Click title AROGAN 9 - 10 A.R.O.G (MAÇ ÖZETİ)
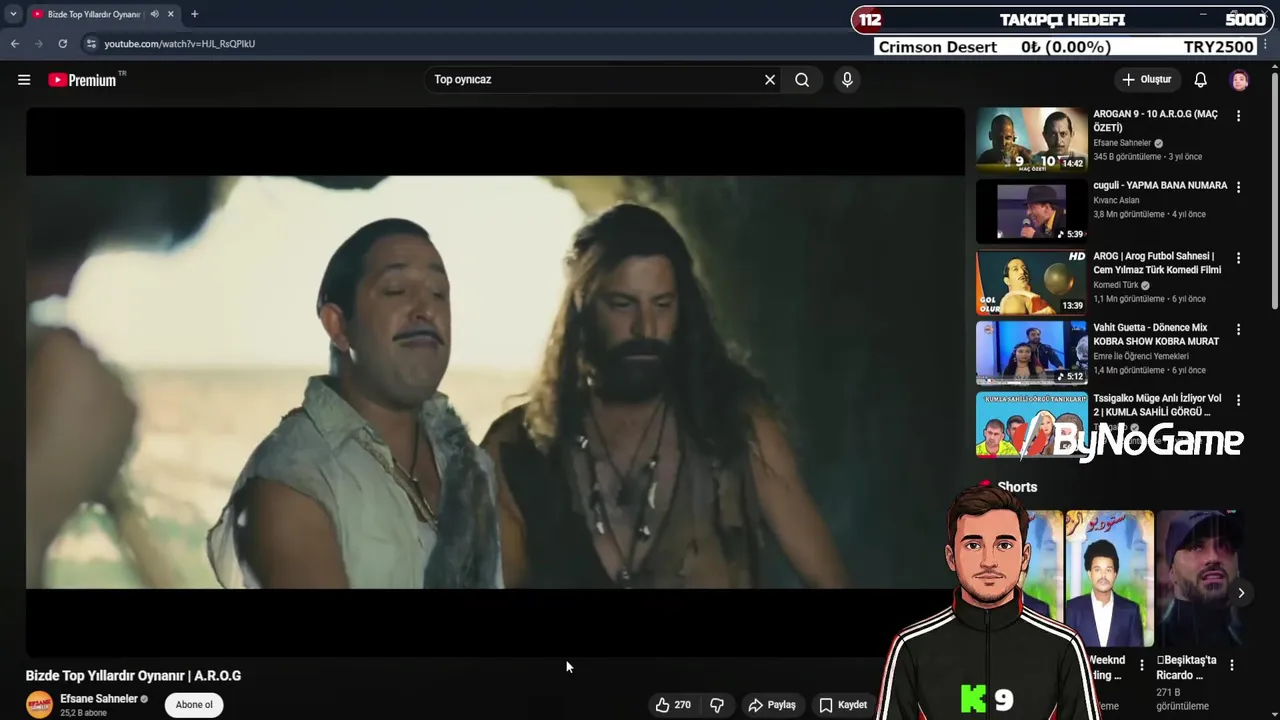This screenshot has width=1280, height=720. pyautogui.click(x=1155, y=121)
